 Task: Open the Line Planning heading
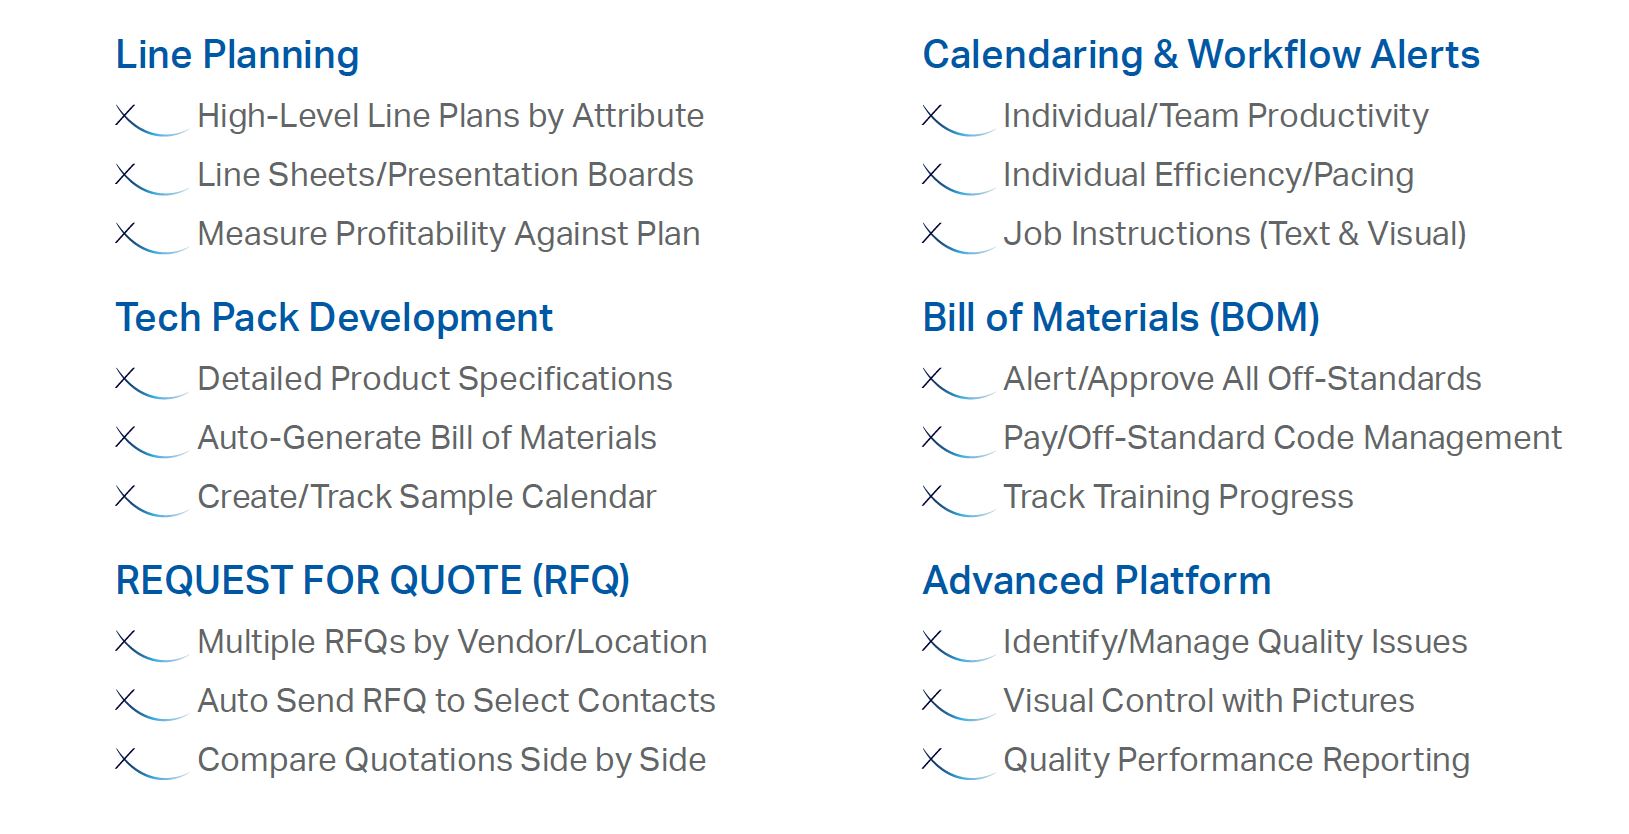237,55
